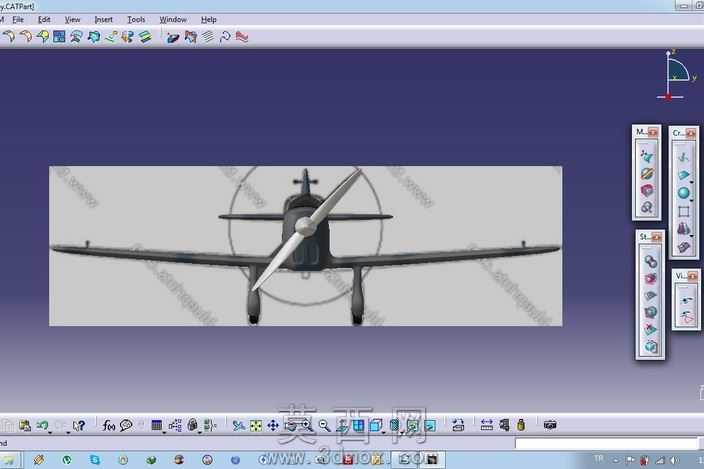Click the red flag icon in top toolbar

(x=242, y=37)
